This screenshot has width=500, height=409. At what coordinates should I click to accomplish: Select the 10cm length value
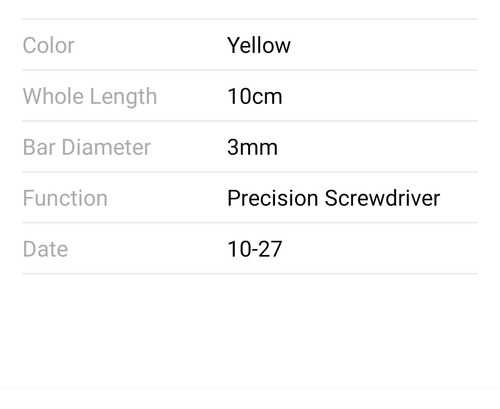(255, 97)
